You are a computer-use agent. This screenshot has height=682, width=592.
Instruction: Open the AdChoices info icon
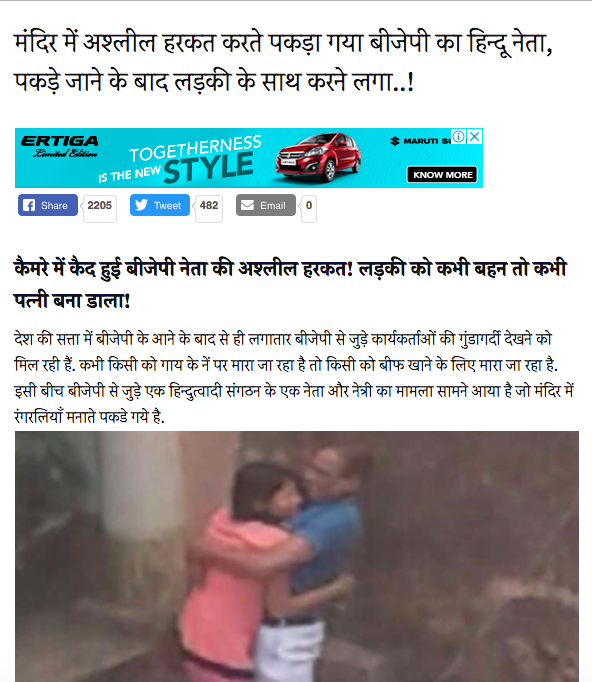tap(458, 136)
